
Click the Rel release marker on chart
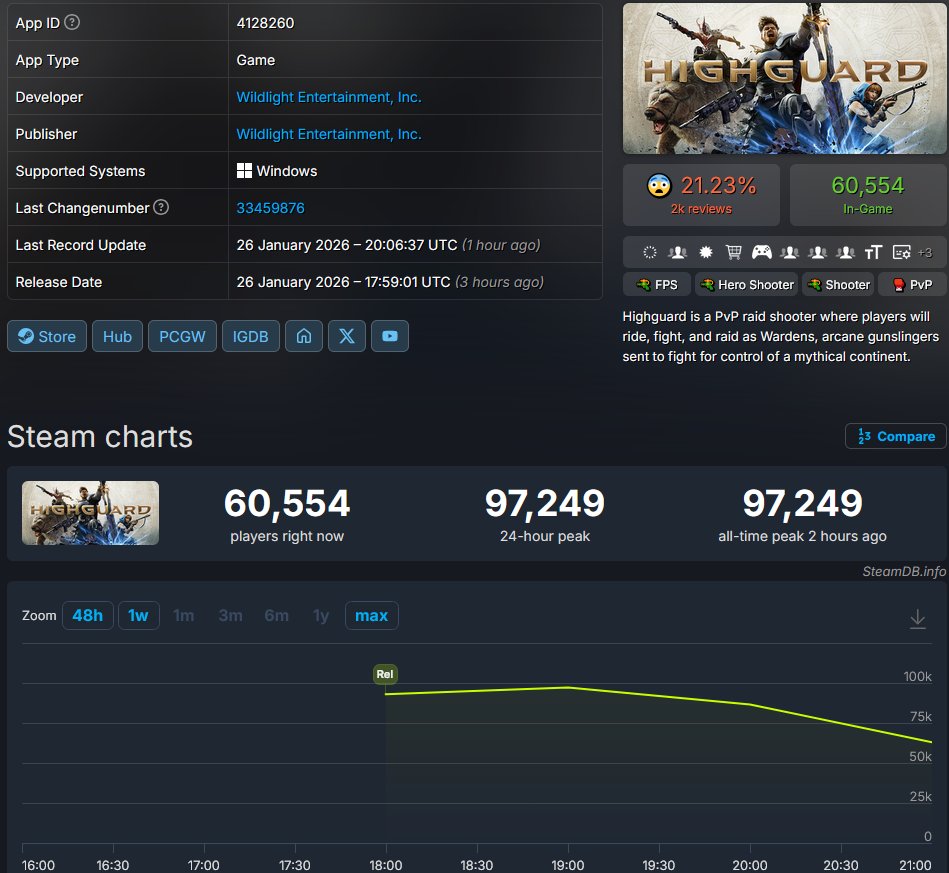[385, 674]
